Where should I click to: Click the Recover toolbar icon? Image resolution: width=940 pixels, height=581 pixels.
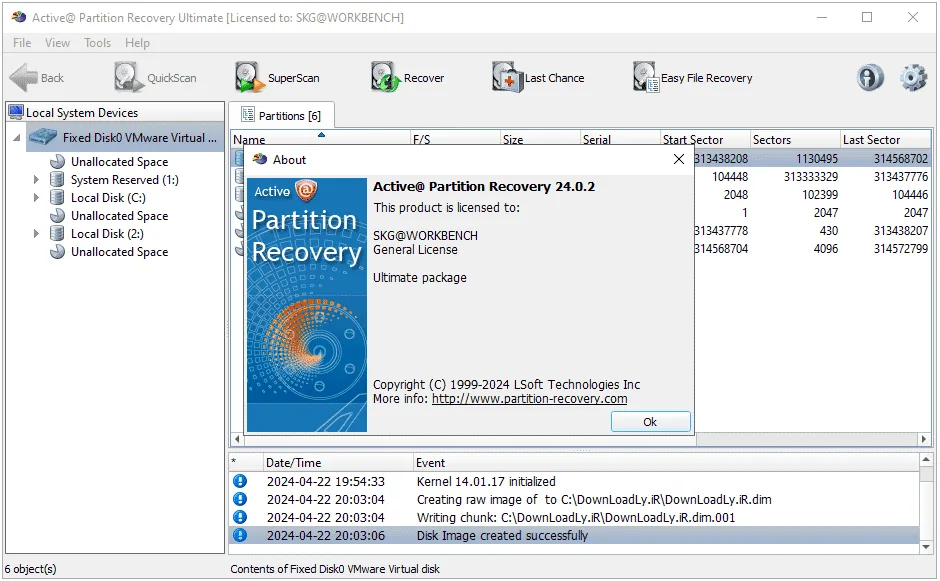pyautogui.click(x=385, y=77)
